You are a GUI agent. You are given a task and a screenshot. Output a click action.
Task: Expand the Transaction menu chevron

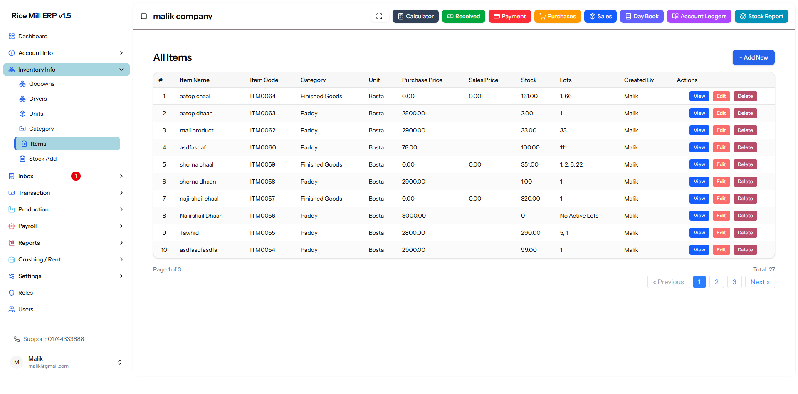tap(121, 193)
